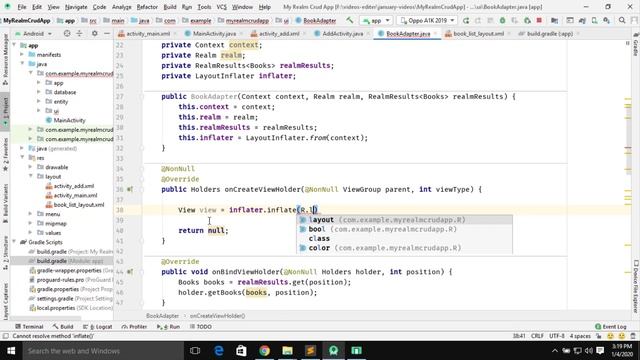Screen dimensions: 640x360
Task: Open the Profiler tool window
Action: (134, 327)
